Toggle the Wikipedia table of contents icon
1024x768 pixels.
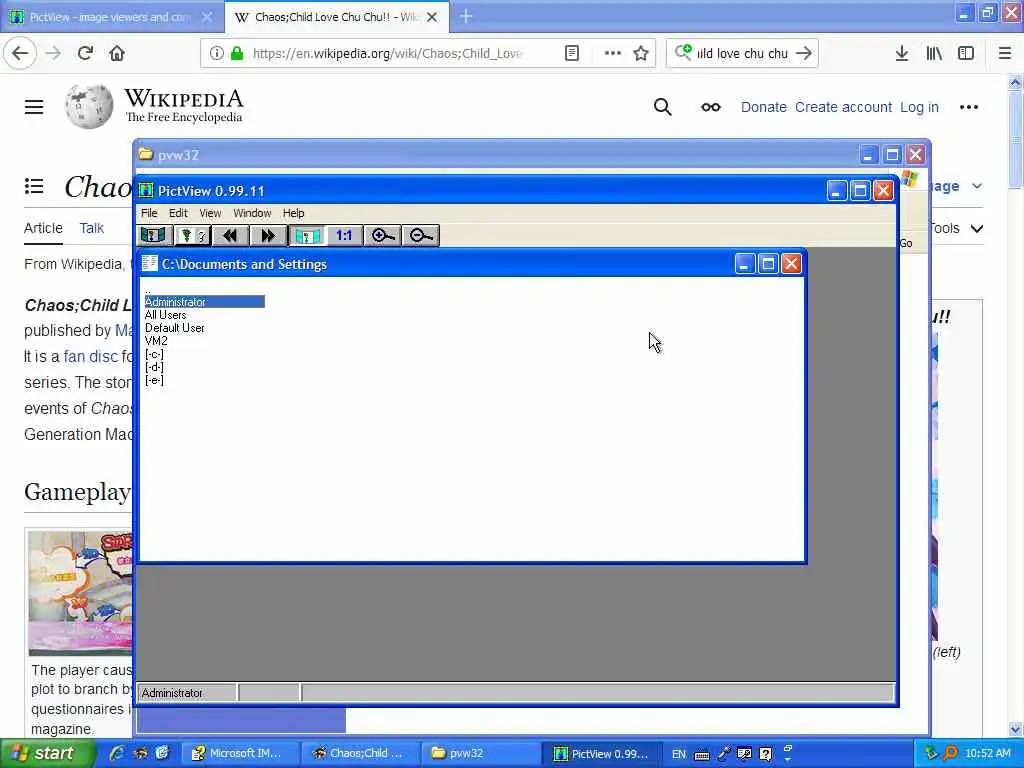(34, 187)
